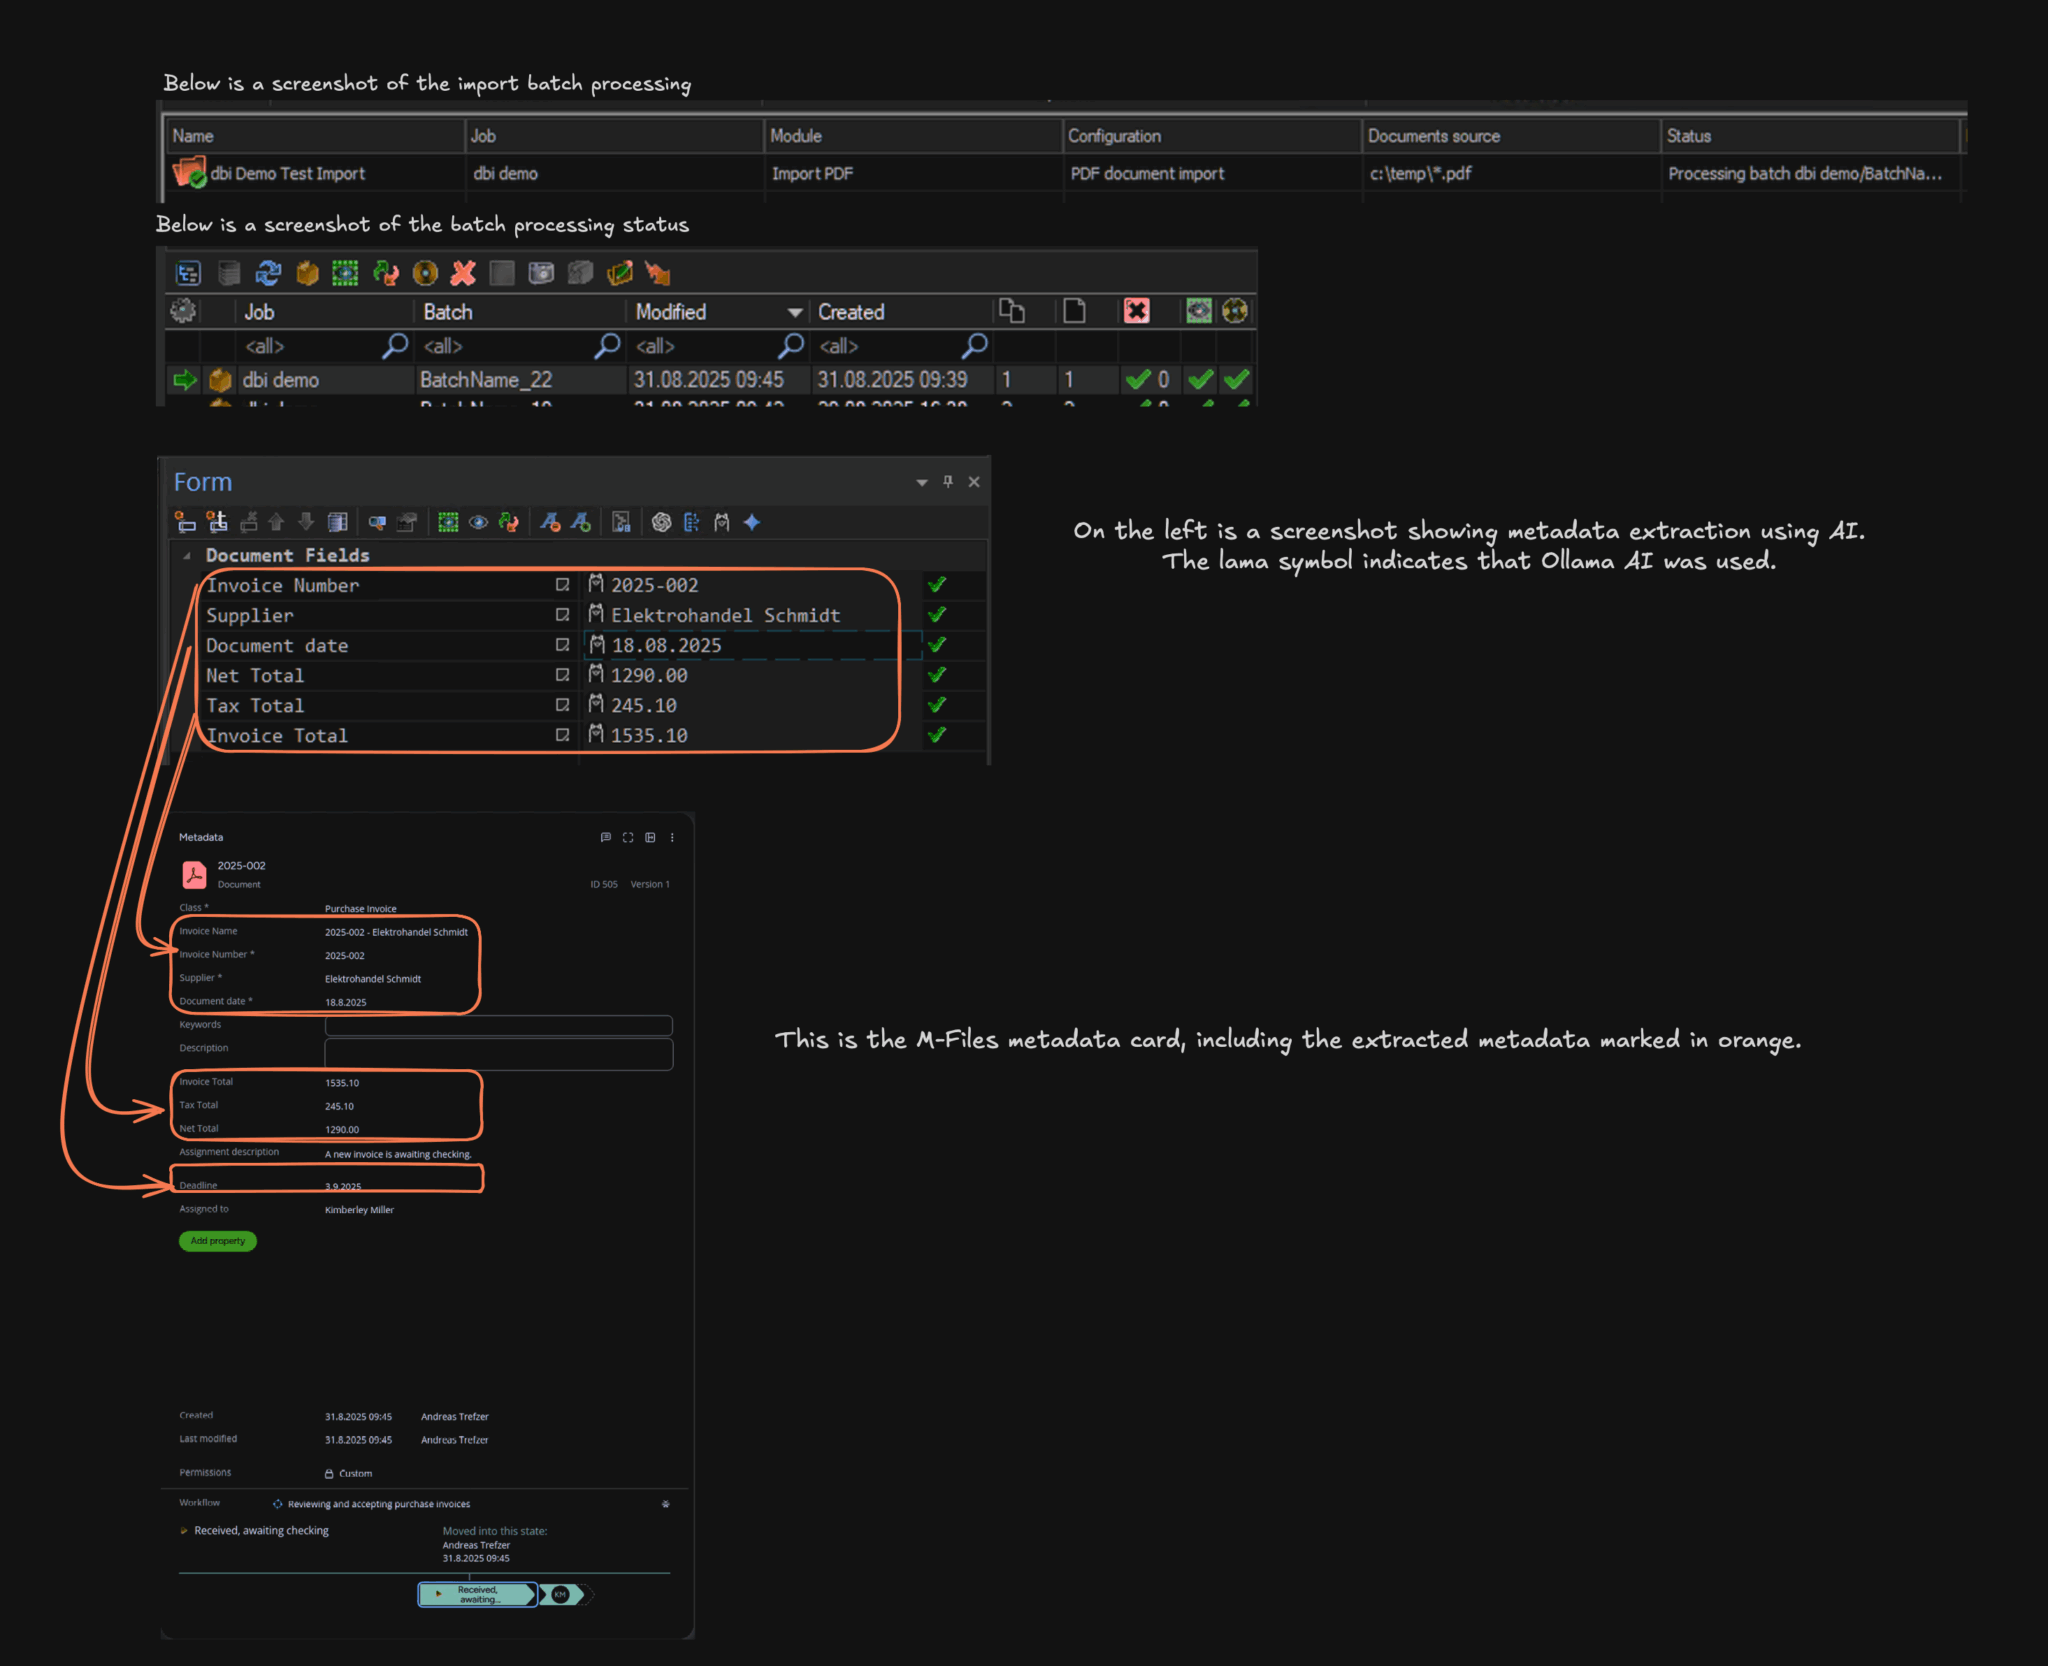Click the move up arrow in Form toolbar
This screenshot has width=2048, height=1666.
[x=277, y=522]
